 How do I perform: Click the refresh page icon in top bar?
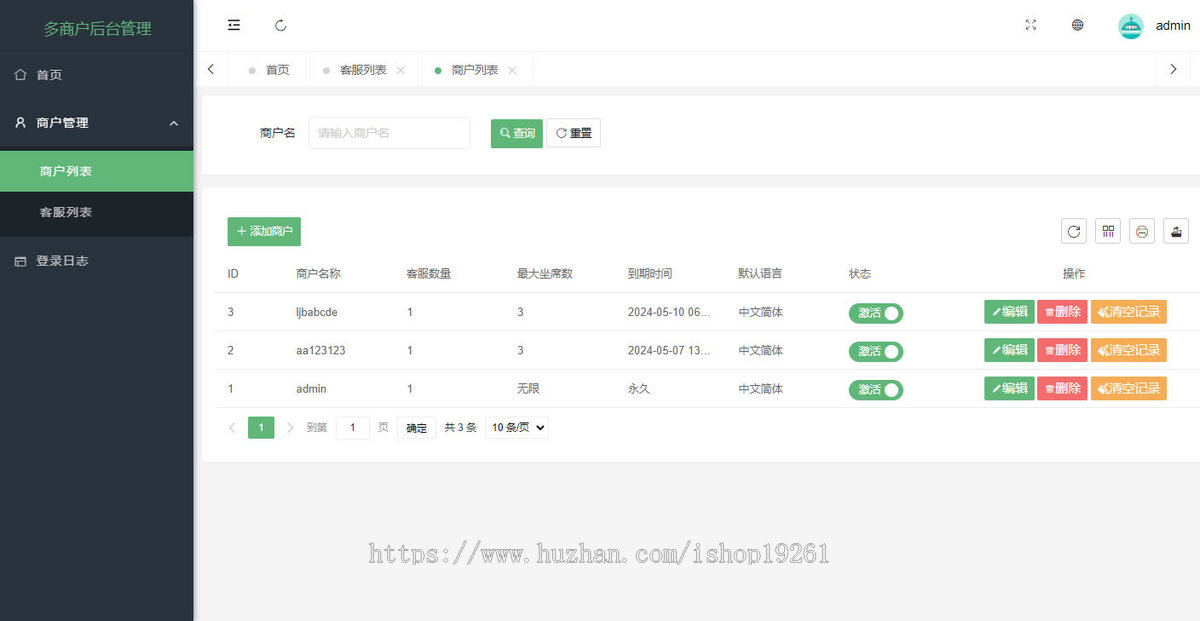(281, 25)
